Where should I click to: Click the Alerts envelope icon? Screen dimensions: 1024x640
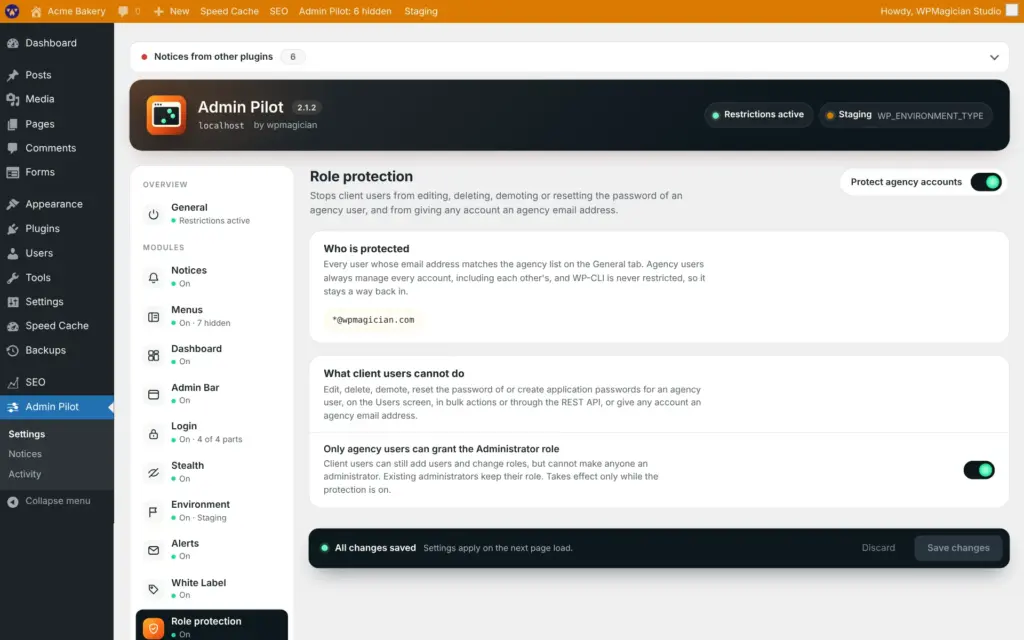(153, 551)
